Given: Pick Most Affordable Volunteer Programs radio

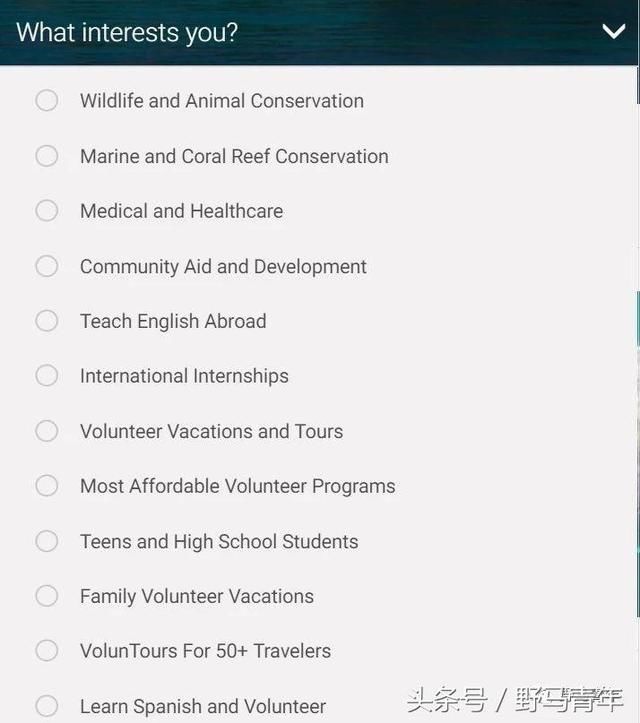Looking at the screenshot, I should pyautogui.click(x=47, y=486).
